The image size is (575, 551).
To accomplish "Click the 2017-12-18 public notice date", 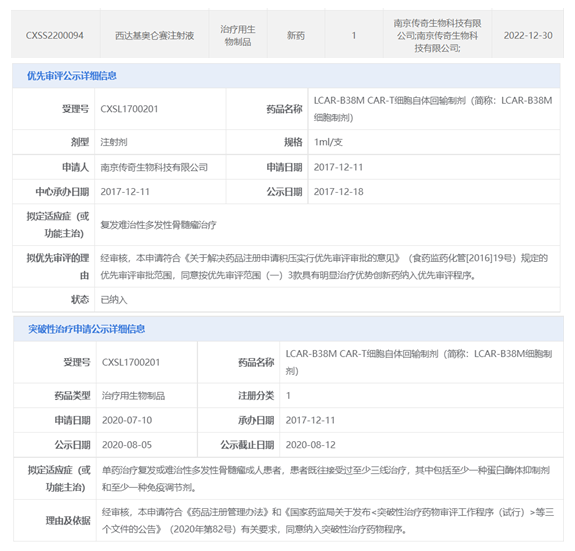I will 338,192.
